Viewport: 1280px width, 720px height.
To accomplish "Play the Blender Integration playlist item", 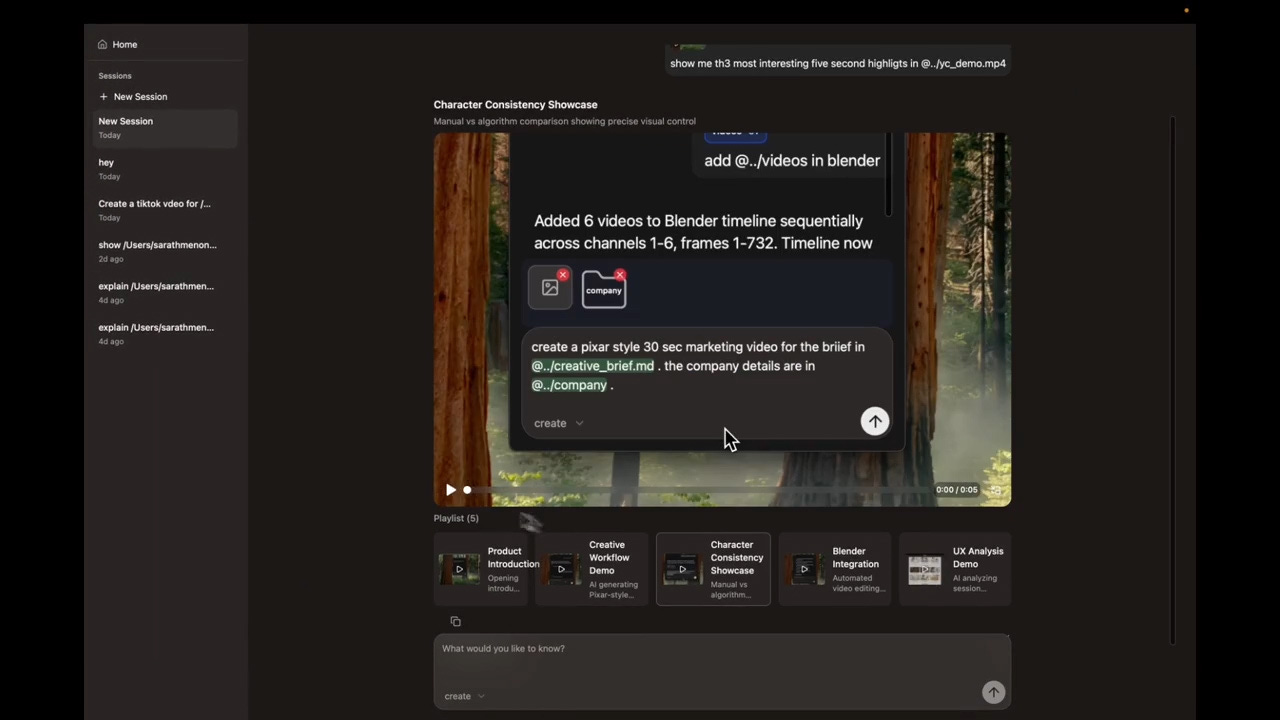I will pyautogui.click(x=804, y=569).
